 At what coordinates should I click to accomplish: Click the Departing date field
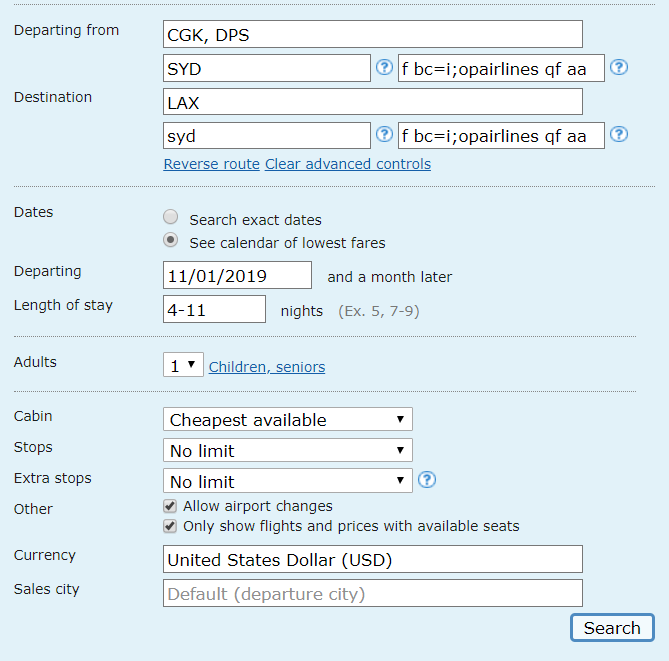click(237, 276)
